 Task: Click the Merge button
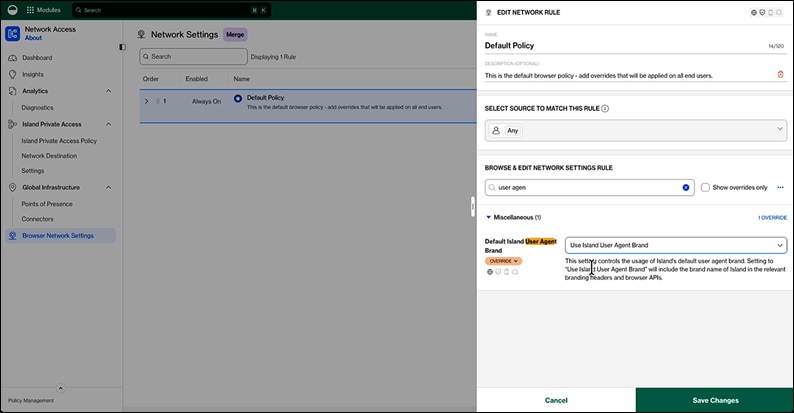click(235, 34)
